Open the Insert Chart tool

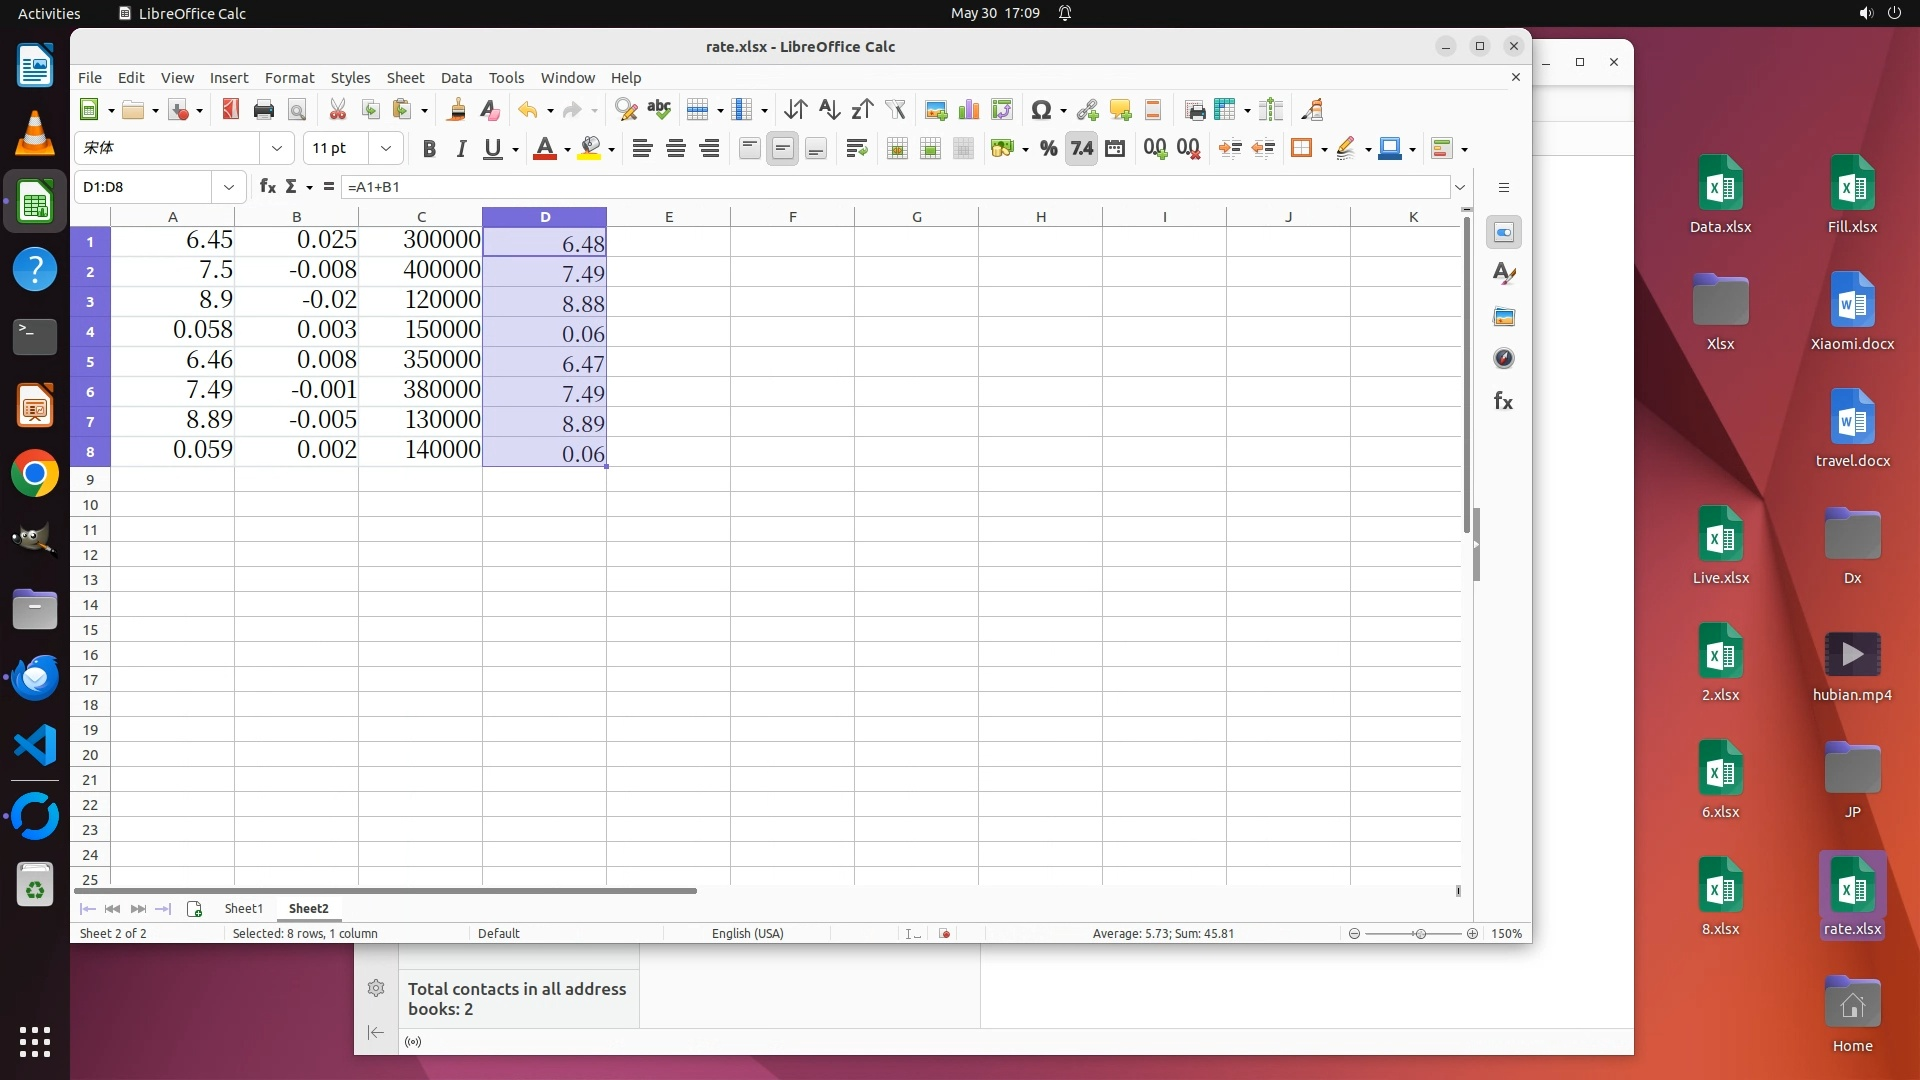coord(968,110)
